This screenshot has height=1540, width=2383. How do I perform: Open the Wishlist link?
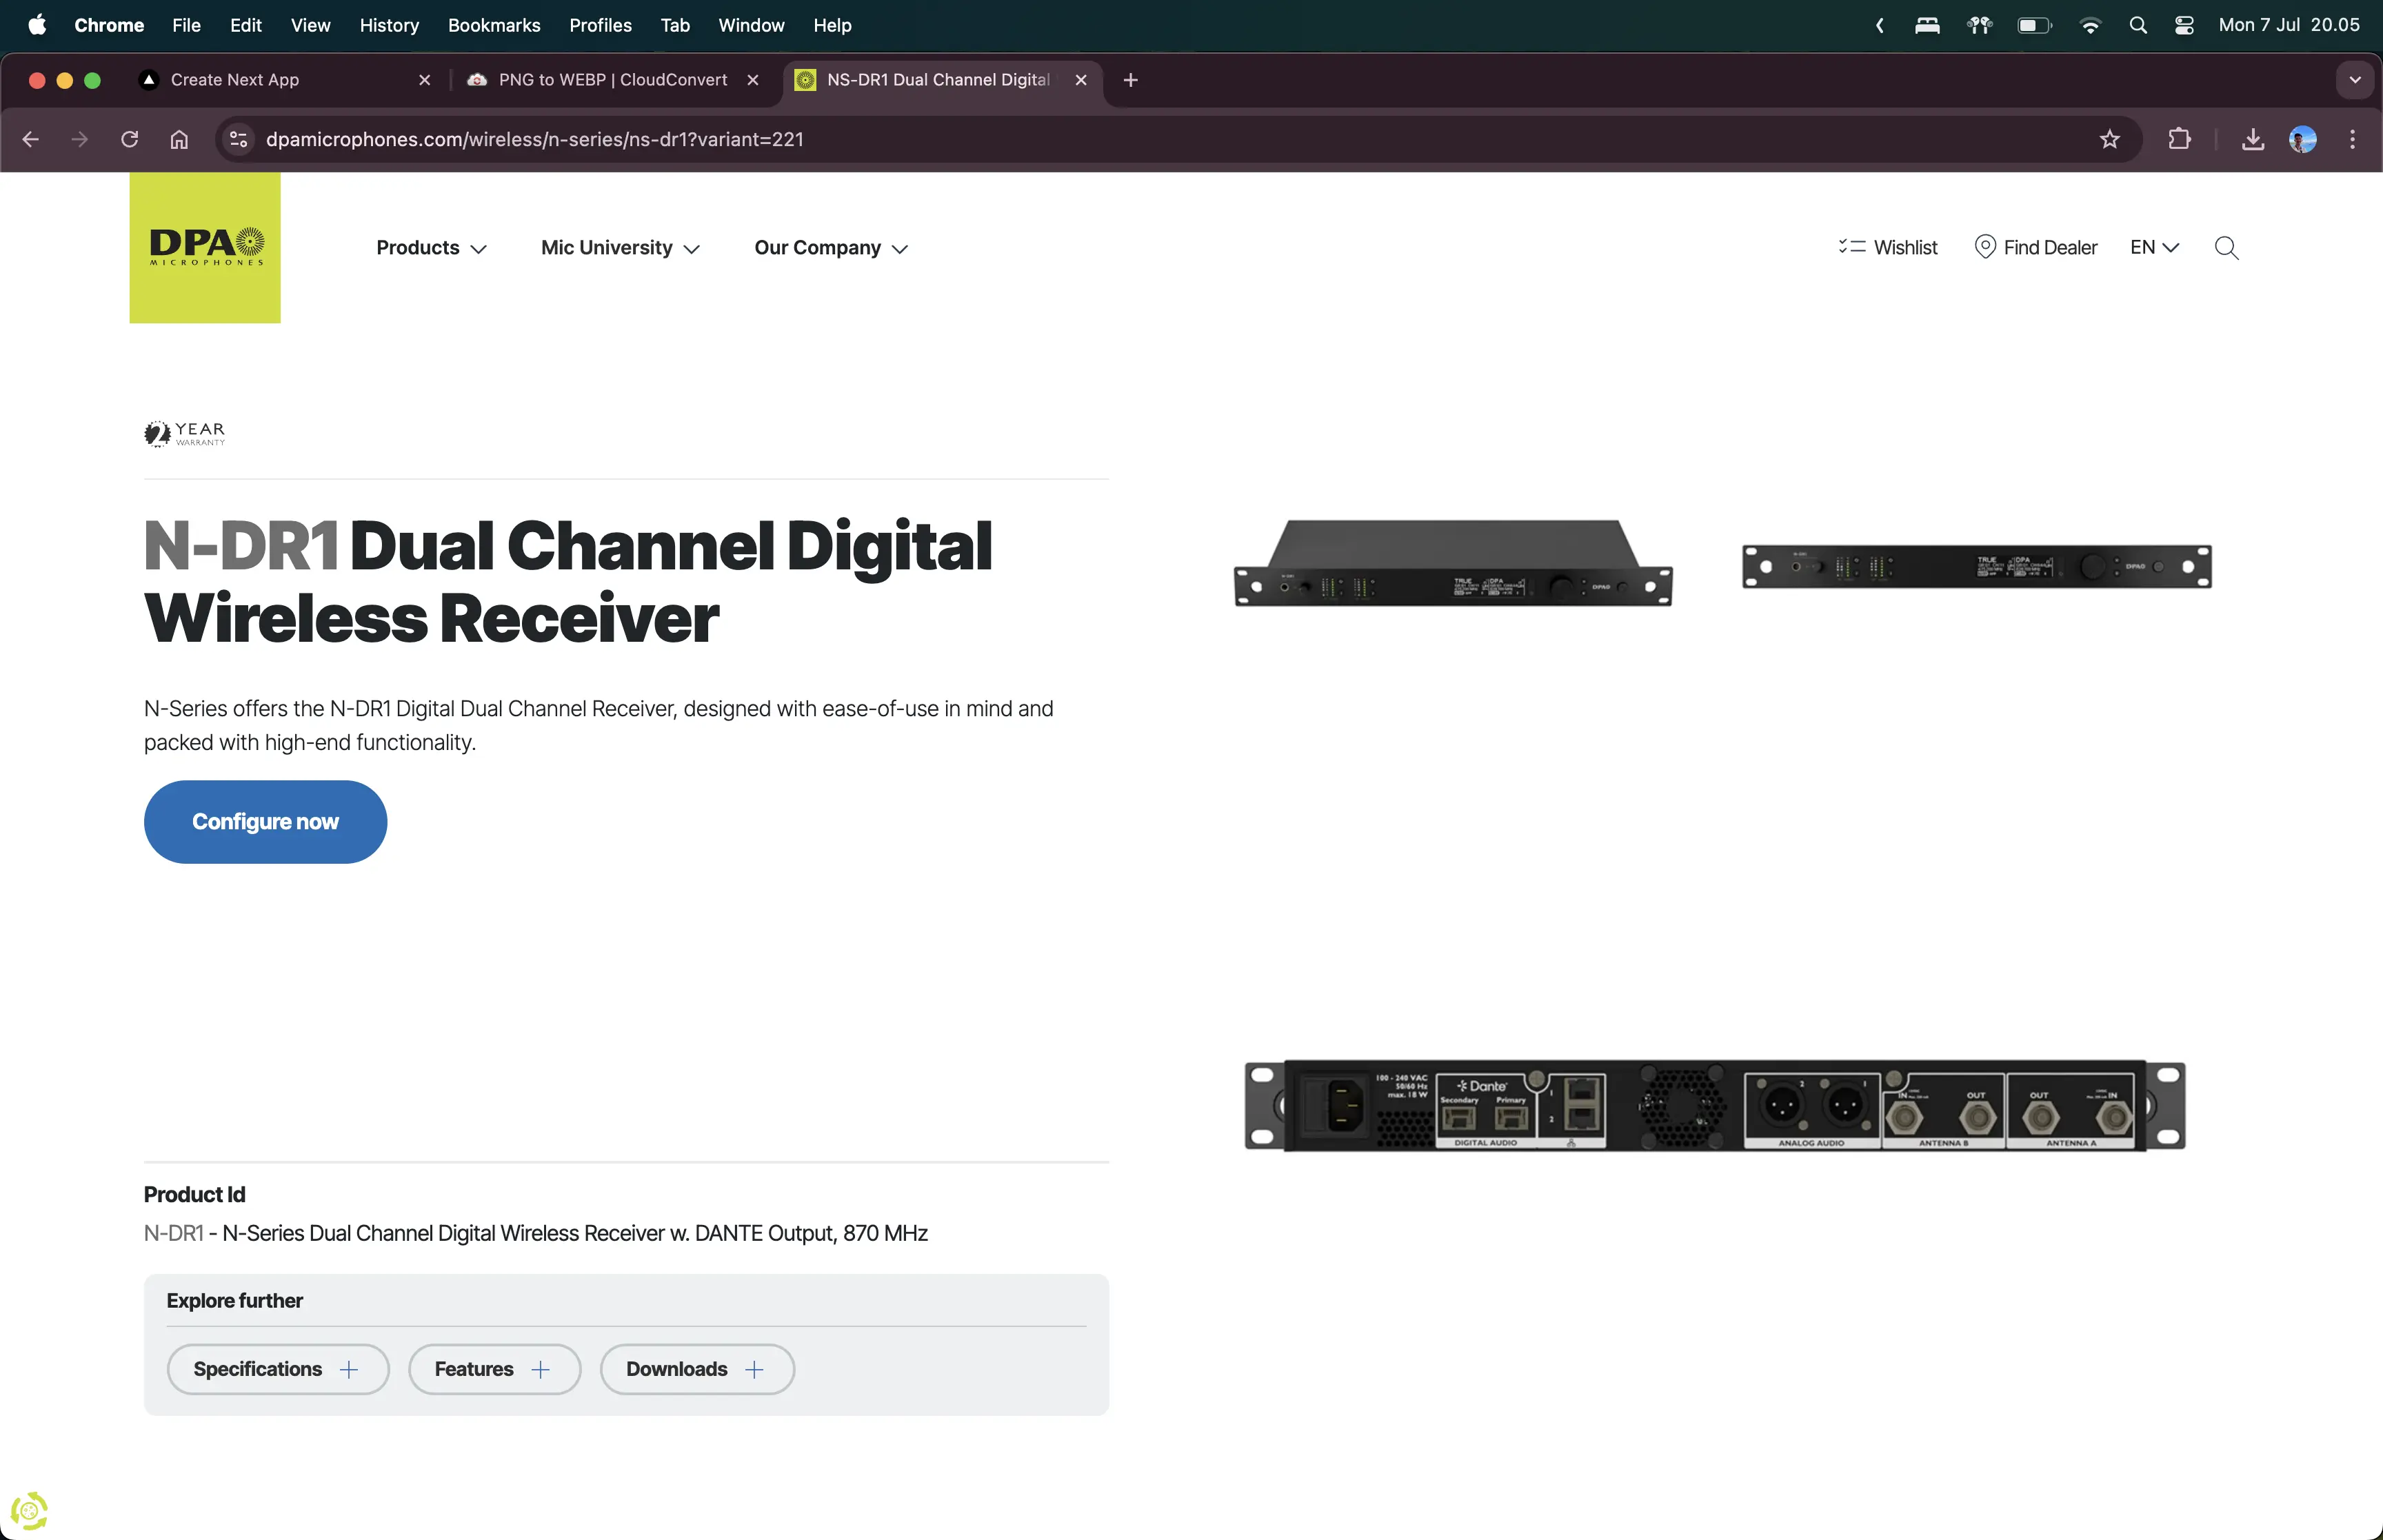1888,247
